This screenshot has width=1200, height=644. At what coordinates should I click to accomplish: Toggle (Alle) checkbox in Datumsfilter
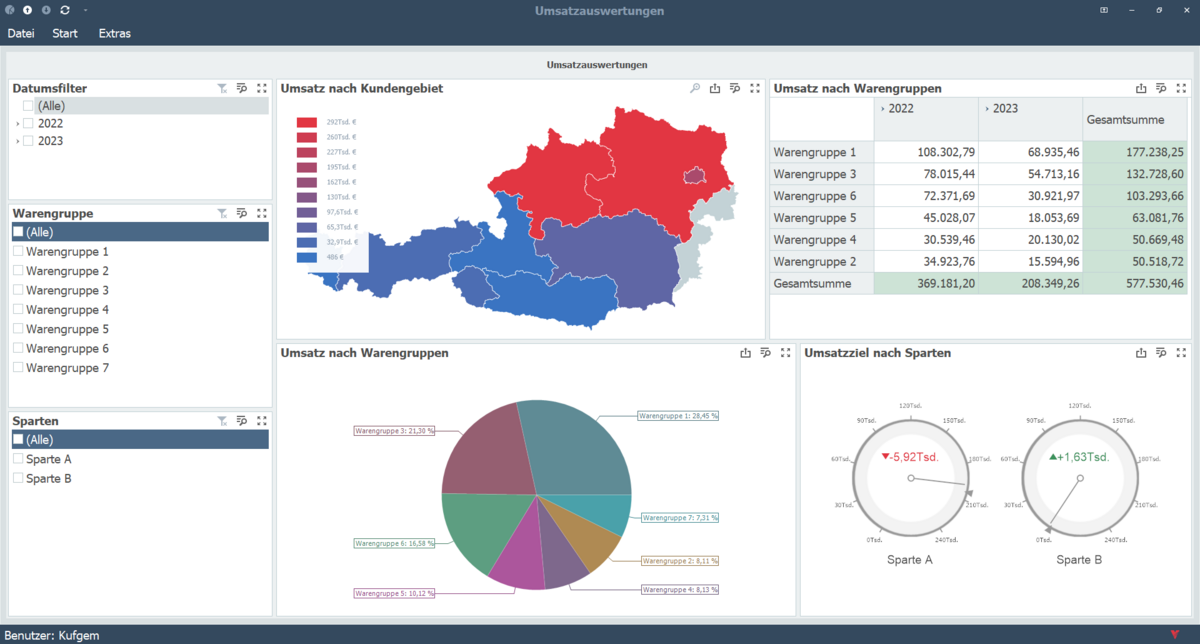click(x=28, y=105)
